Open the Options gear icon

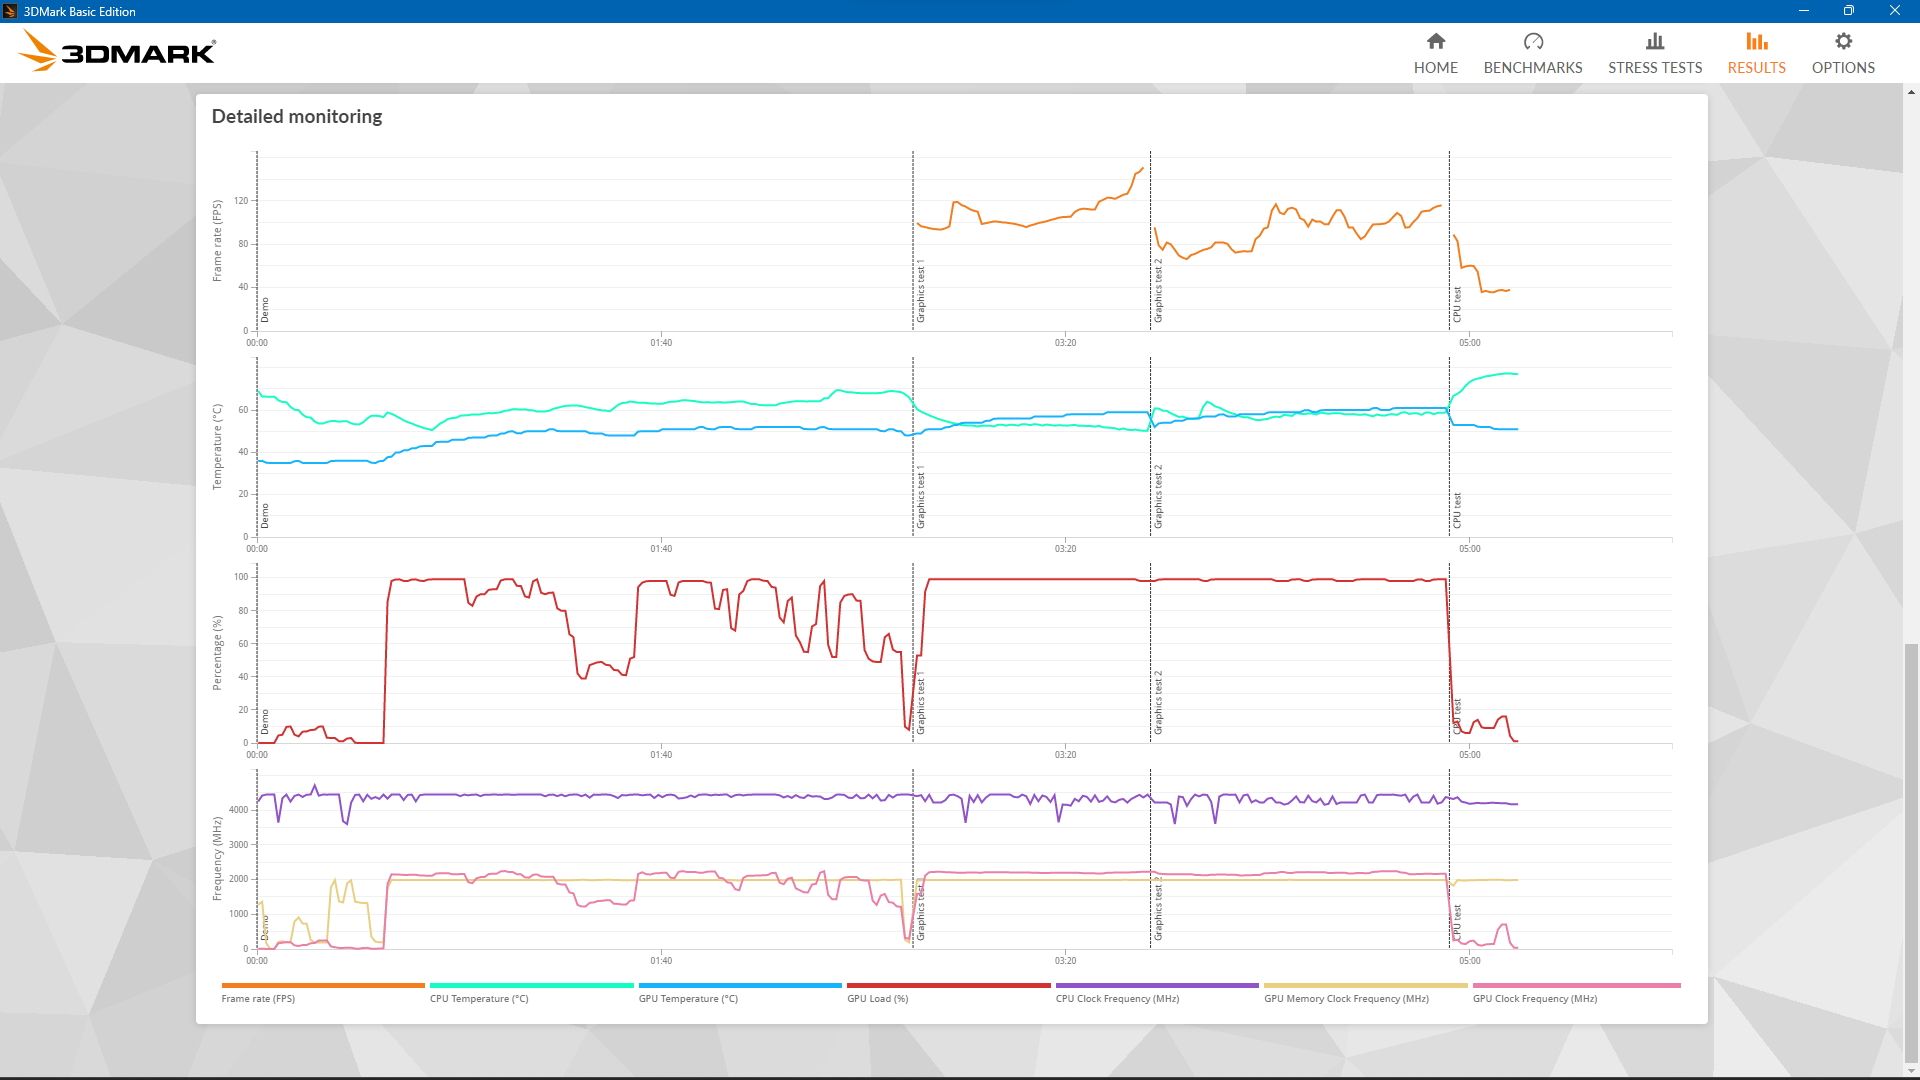pyautogui.click(x=1843, y=41)
